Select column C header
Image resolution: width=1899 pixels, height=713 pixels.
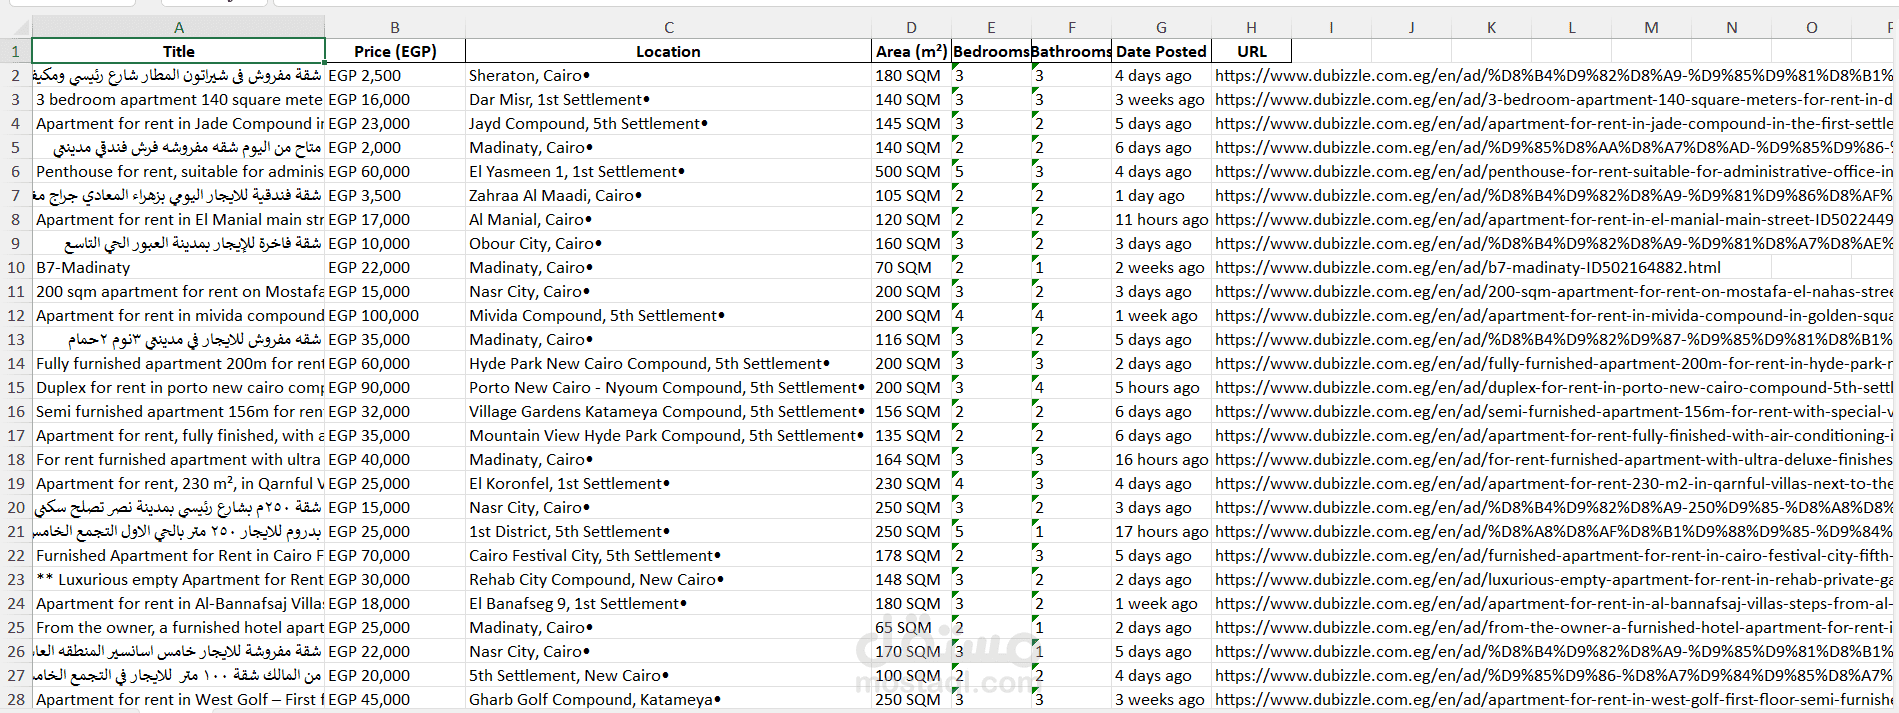click(x=668, y=27)
